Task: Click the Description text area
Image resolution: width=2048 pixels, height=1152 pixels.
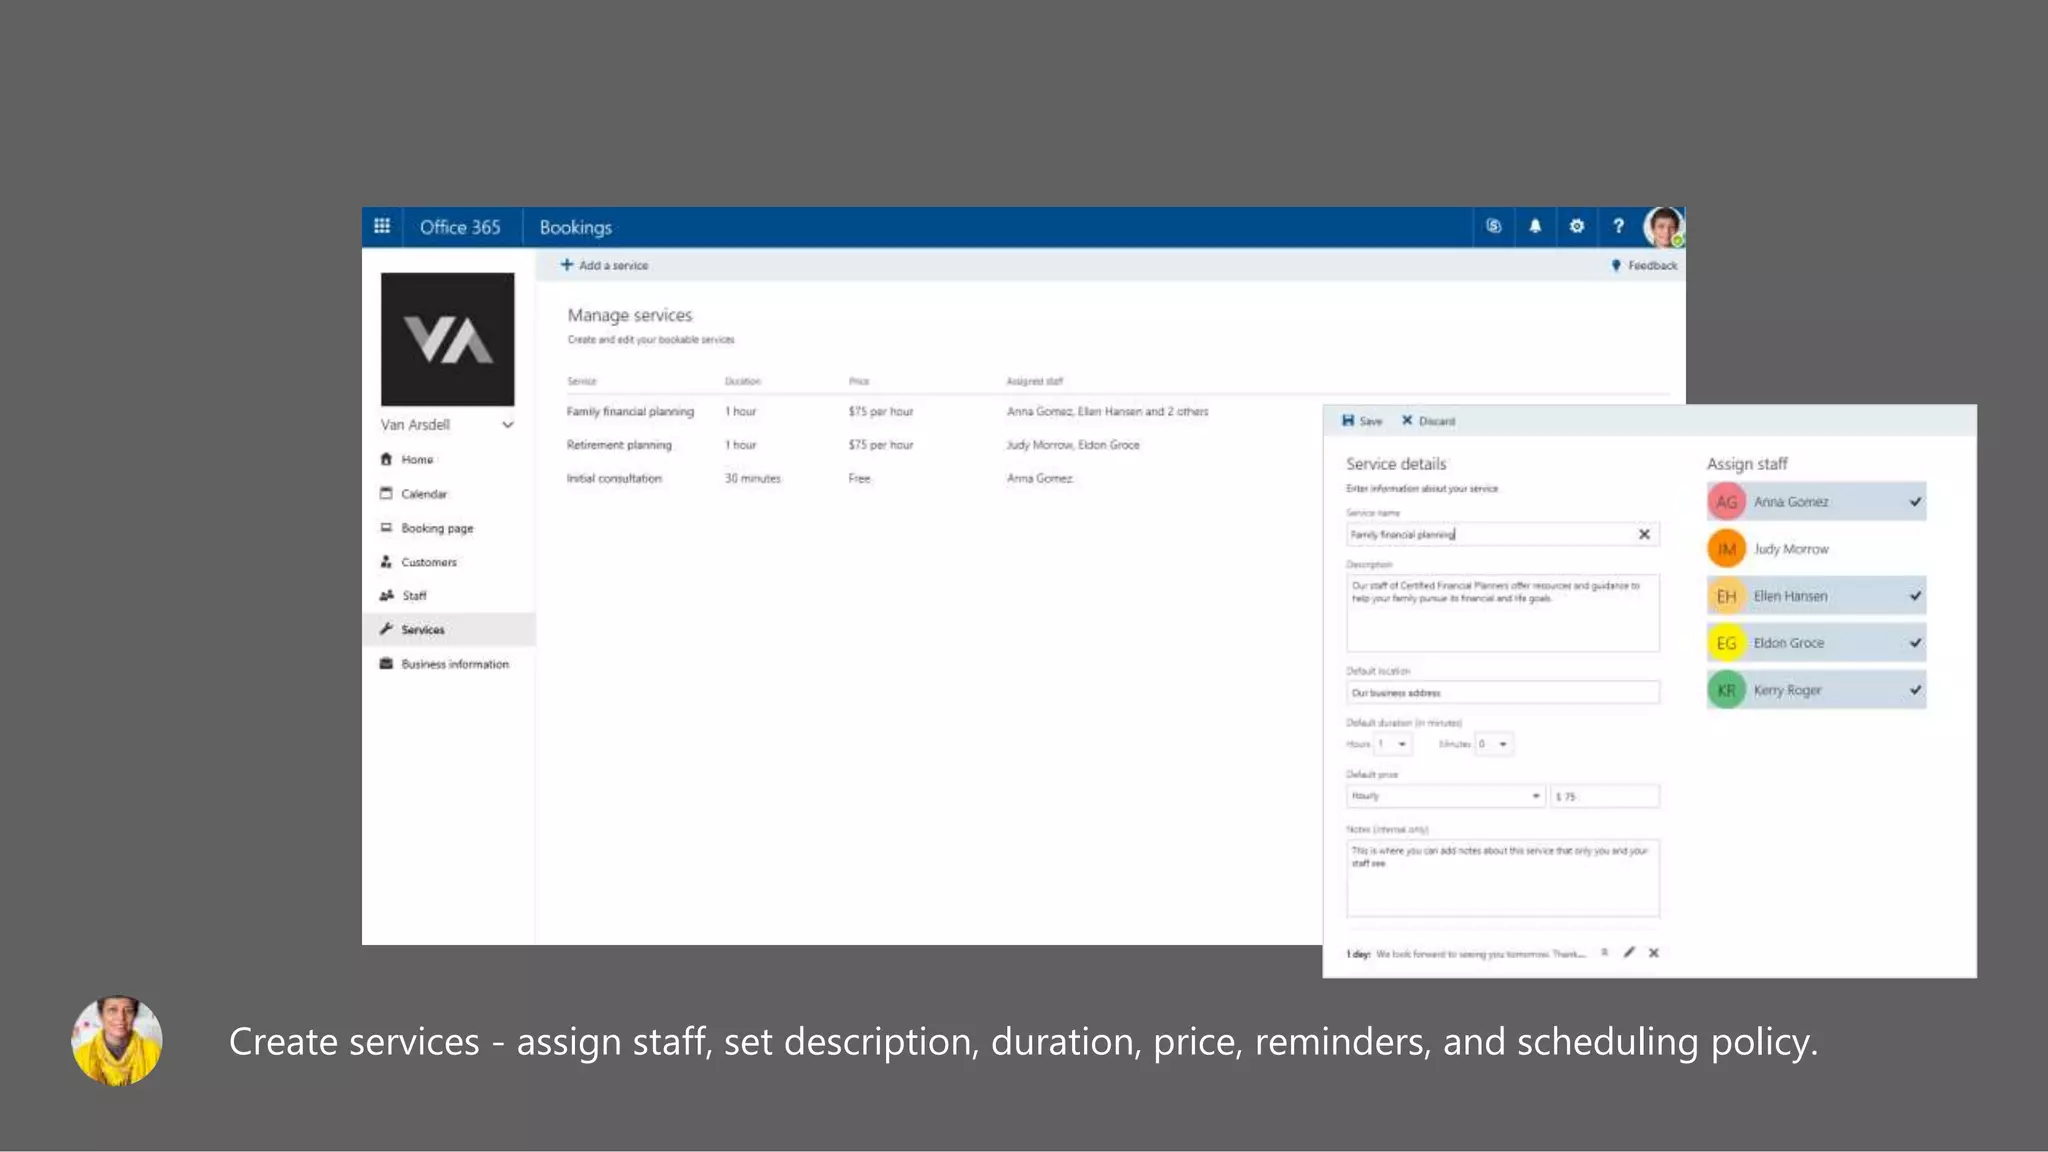Action: (1502, 613)
